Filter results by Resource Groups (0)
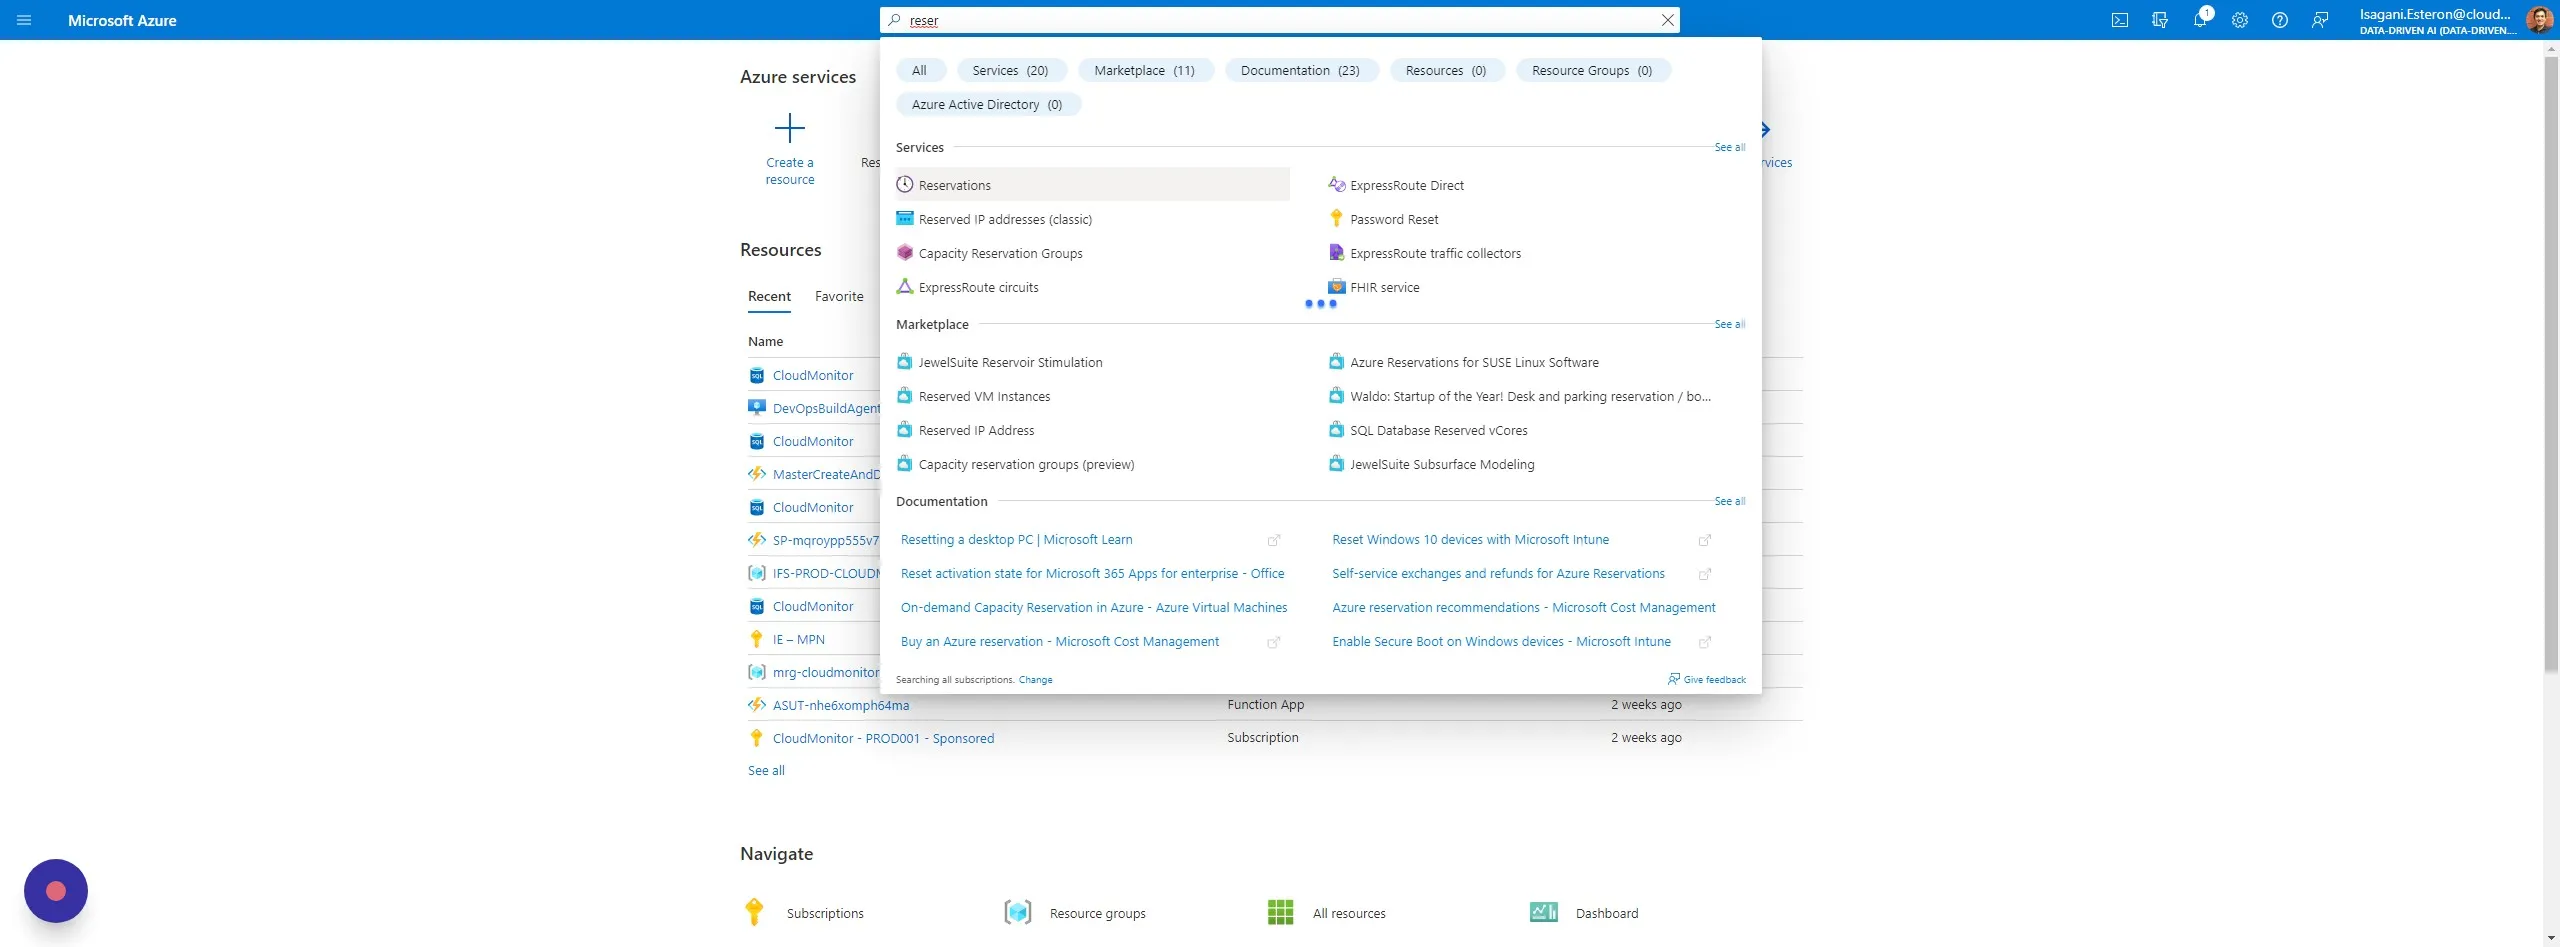The height and width of the screenshot is (947, 2560). [x=1592, y=70]
